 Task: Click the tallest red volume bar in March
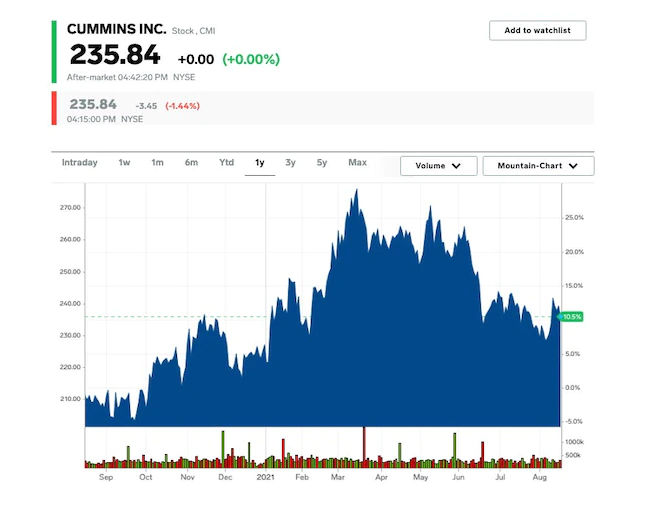tap(365, 447)
